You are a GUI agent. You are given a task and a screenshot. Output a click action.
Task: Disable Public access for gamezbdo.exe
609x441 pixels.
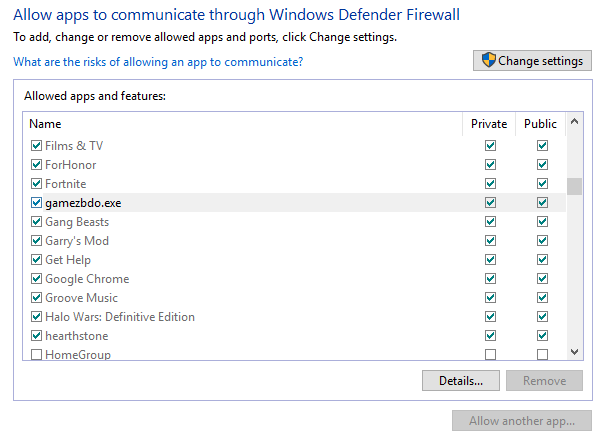click(x=542, y=203)
